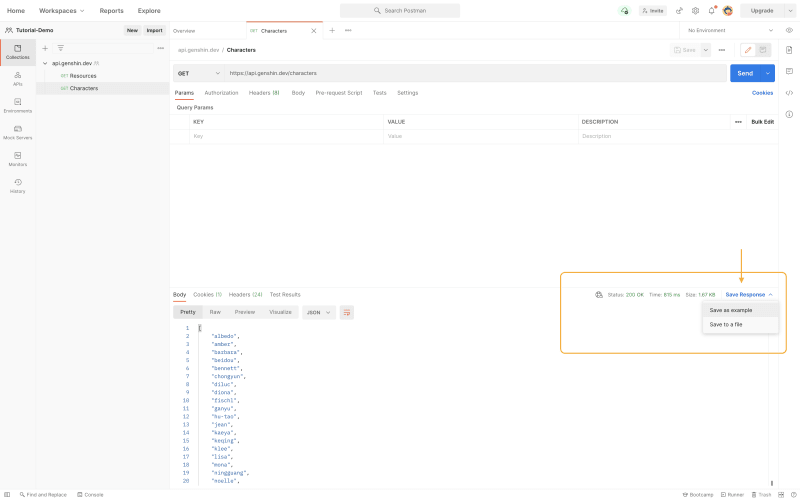Switch to the Visualize response view
Viewport: 800px width, 500px height.
(280, 312)
